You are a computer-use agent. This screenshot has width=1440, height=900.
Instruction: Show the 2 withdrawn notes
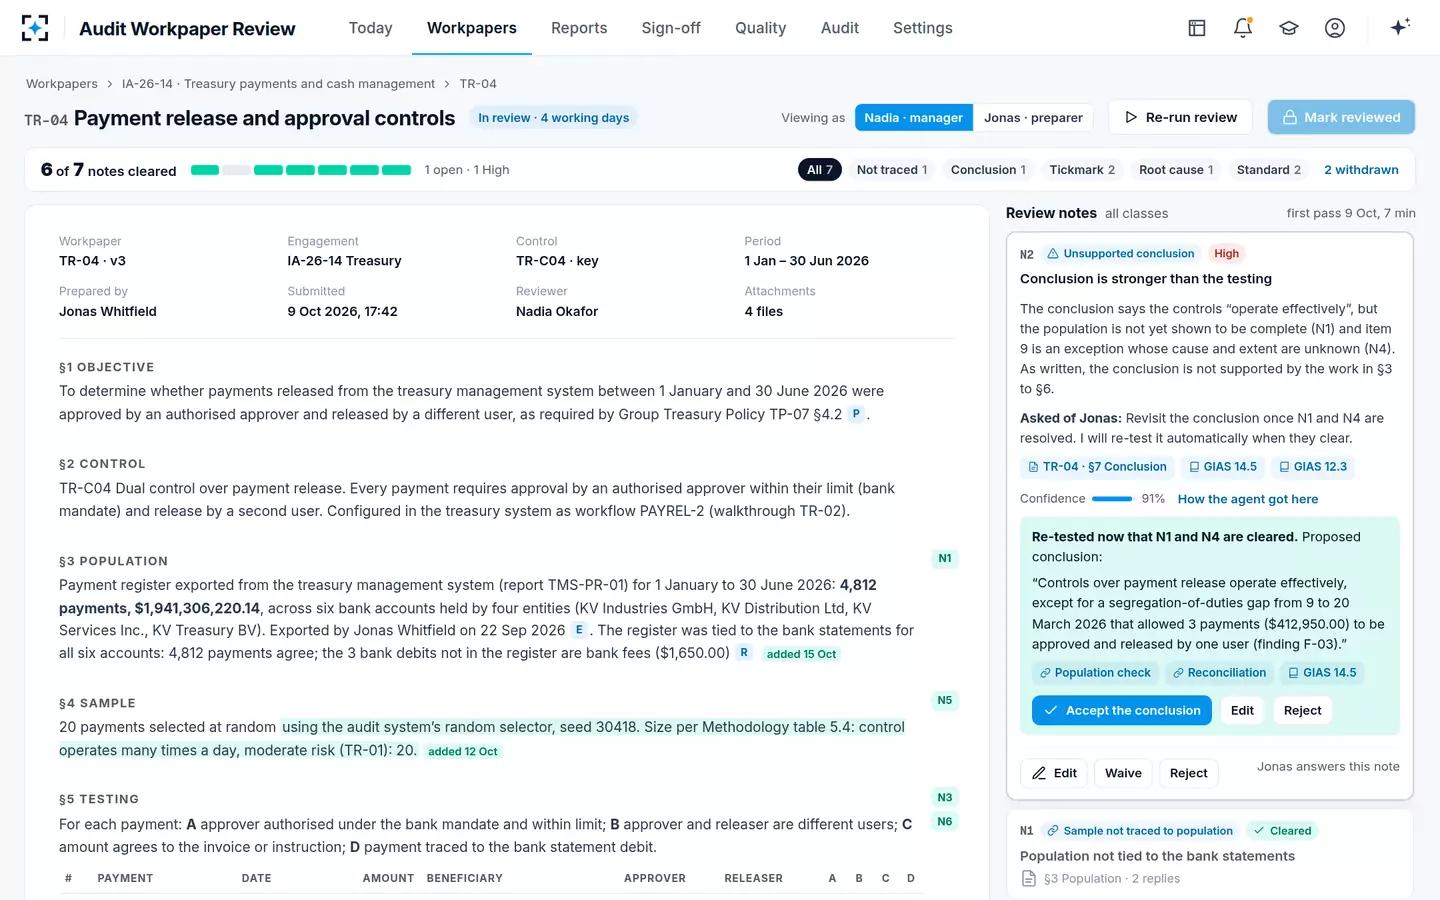point(1361,170)
